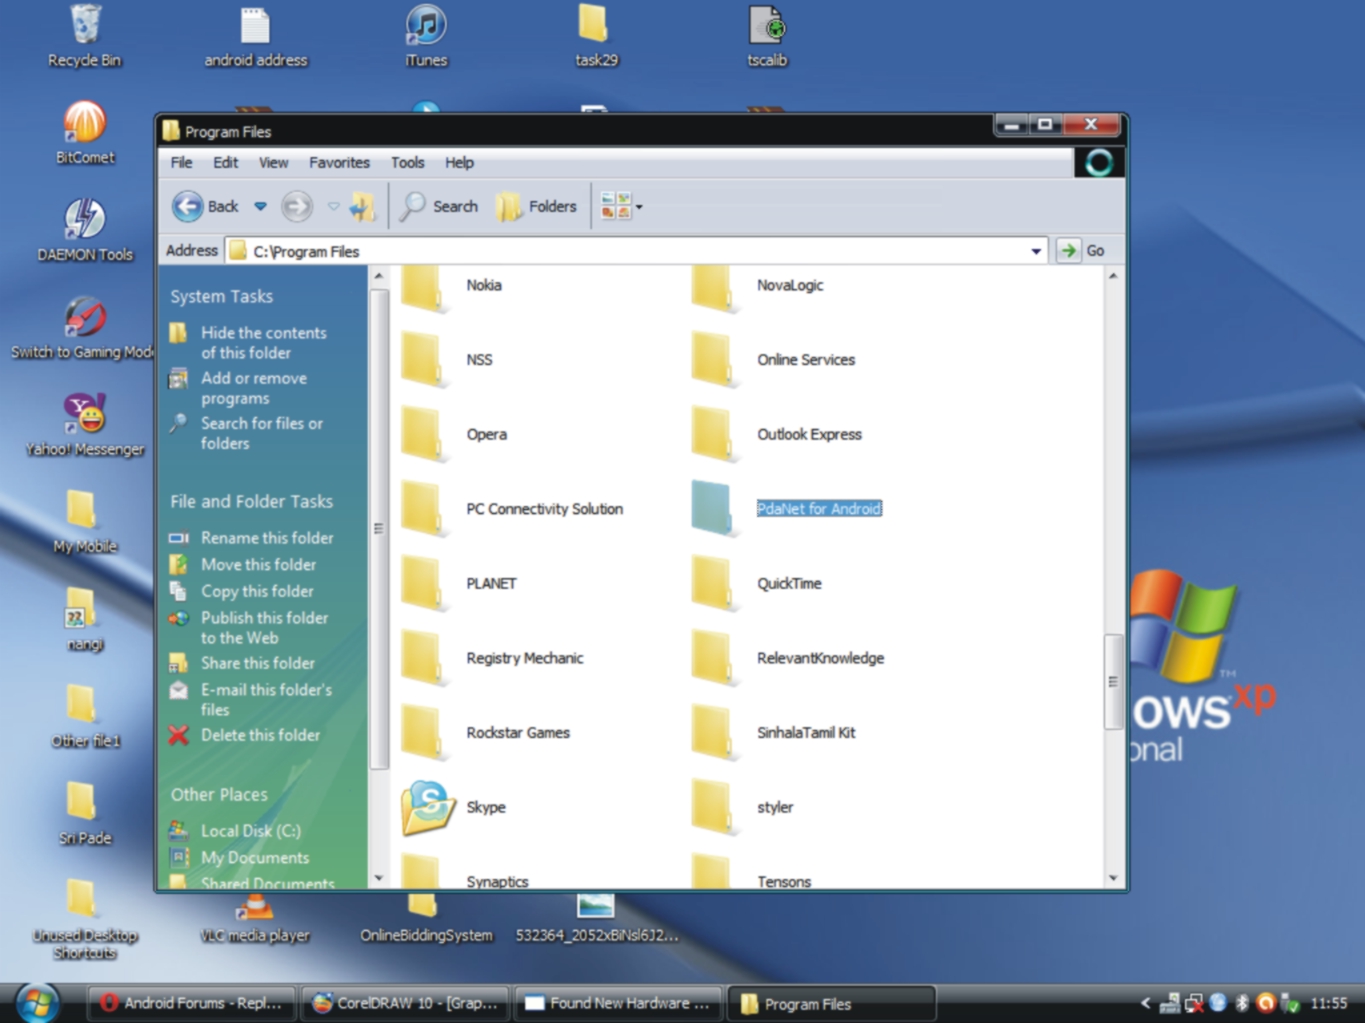
Task: Open the Windows Start button
Action: click(37, 1003)
